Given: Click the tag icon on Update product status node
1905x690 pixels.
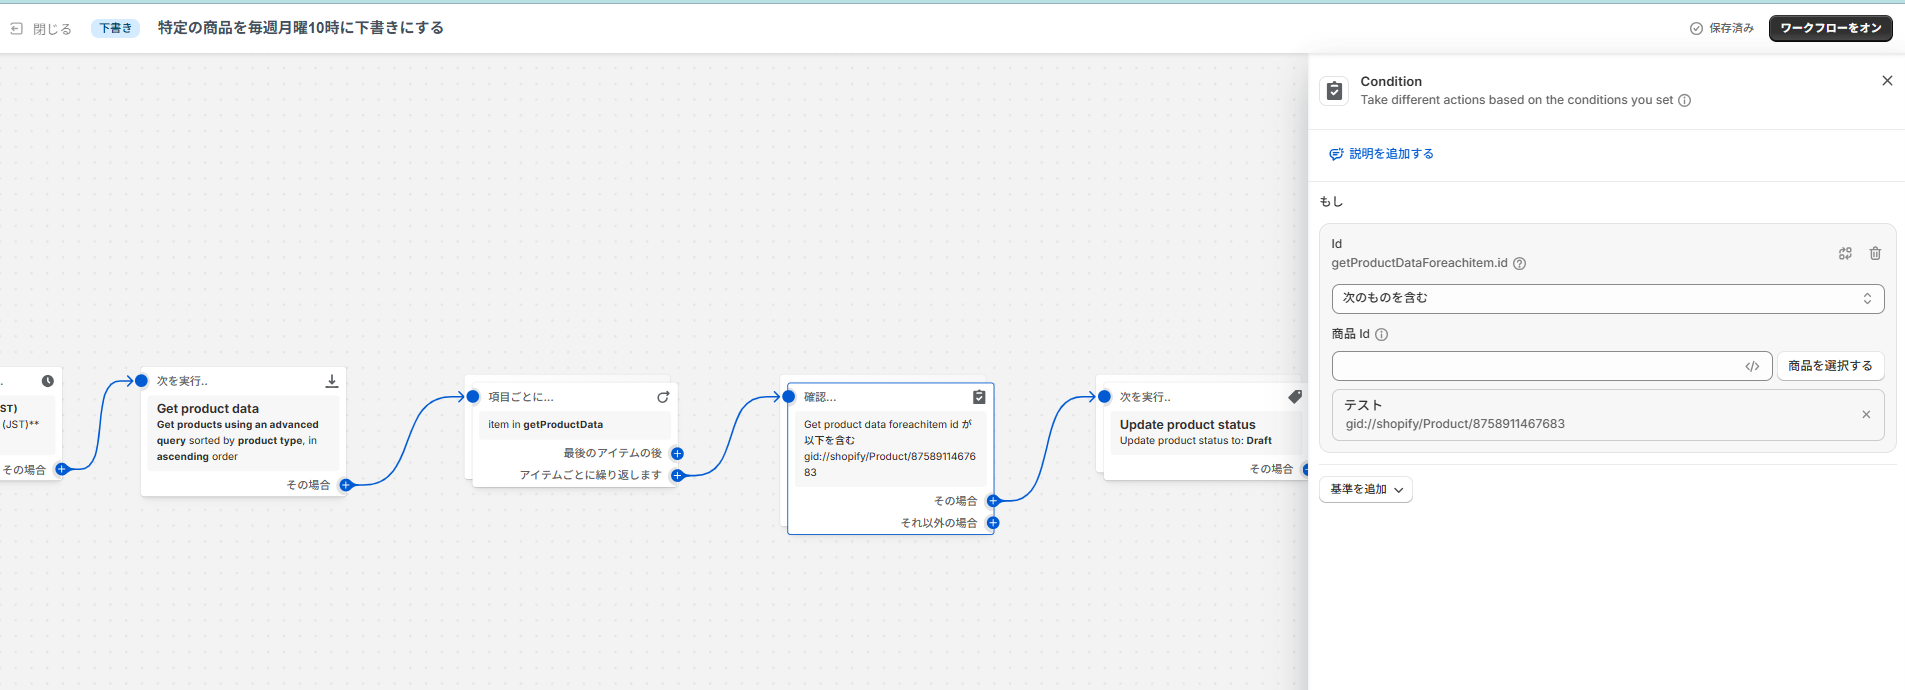Looking at the screenshot, I should (x=1295, y=397).
